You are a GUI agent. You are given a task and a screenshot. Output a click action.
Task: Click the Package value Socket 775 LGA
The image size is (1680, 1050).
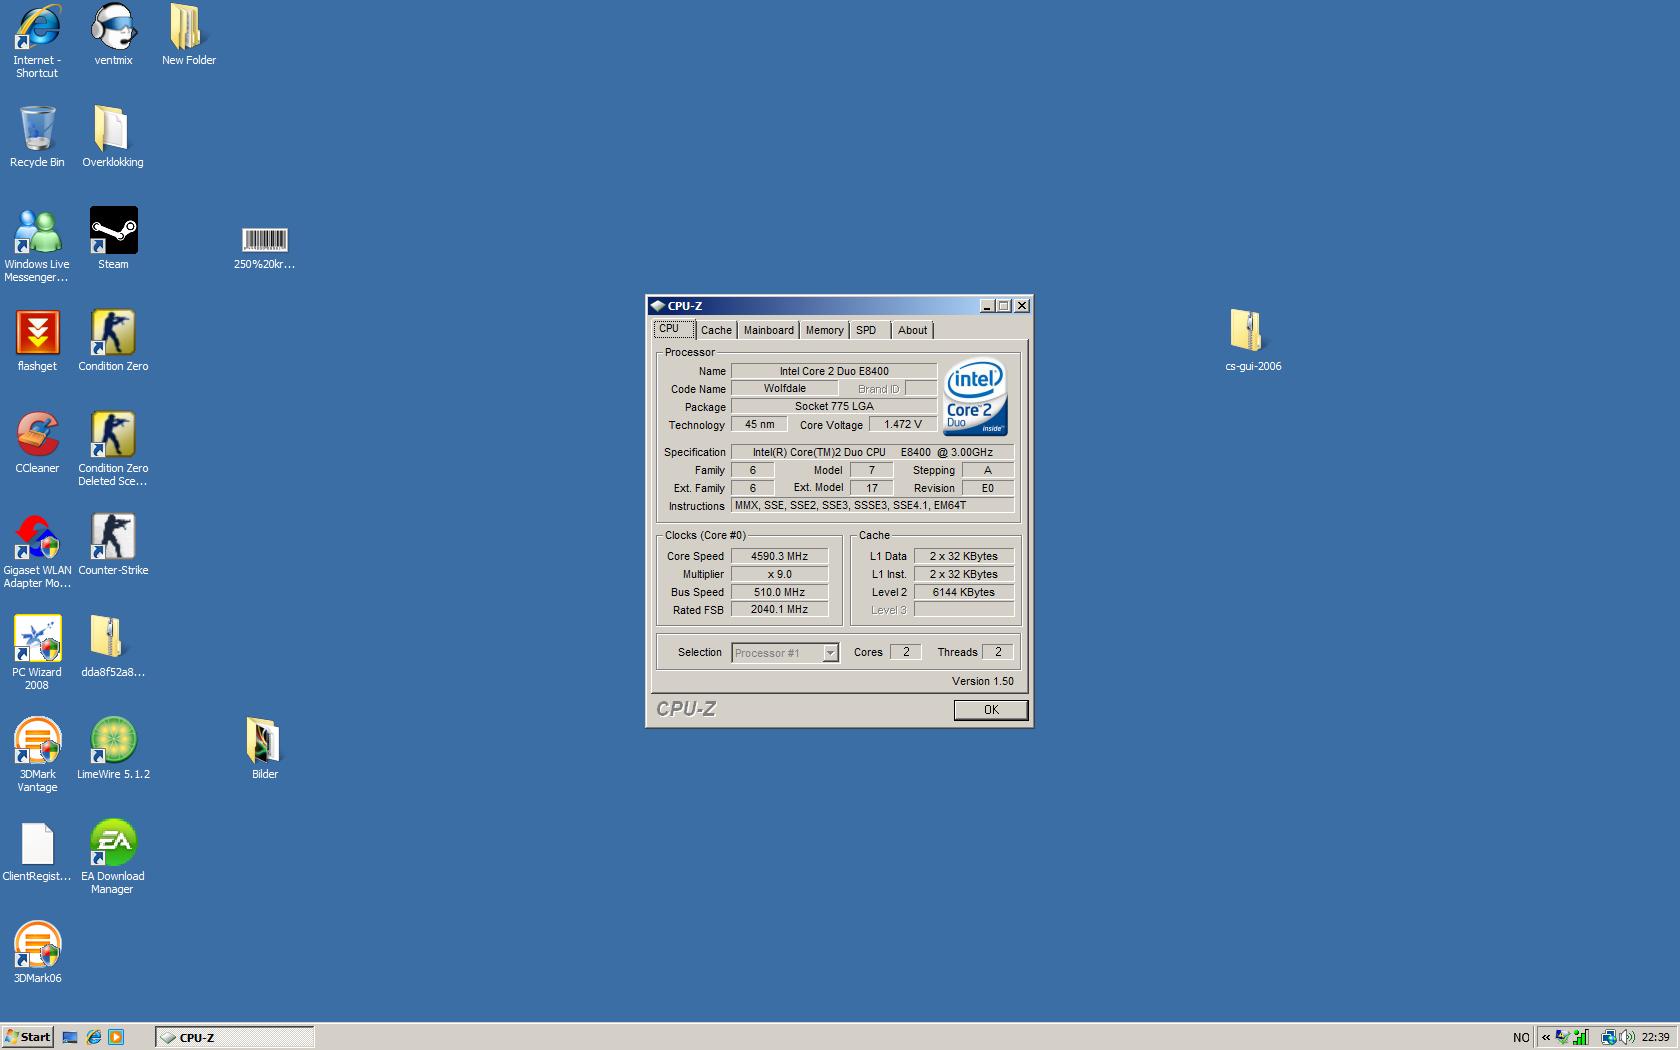click(x=834, y=406)
